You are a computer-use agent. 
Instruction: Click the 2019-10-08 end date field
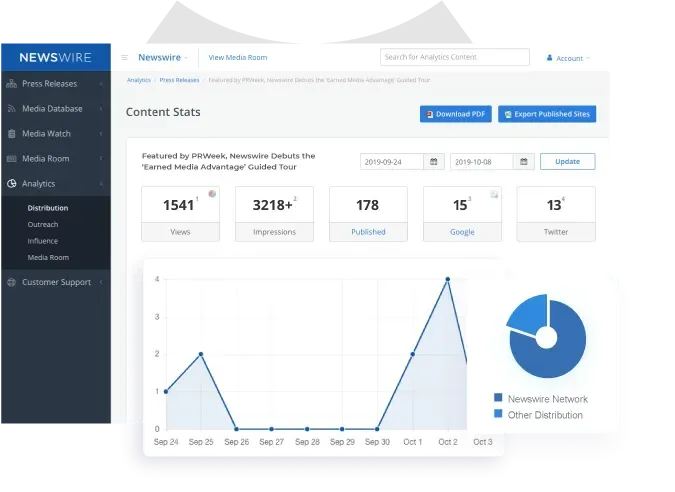click(x=482, y=162)
